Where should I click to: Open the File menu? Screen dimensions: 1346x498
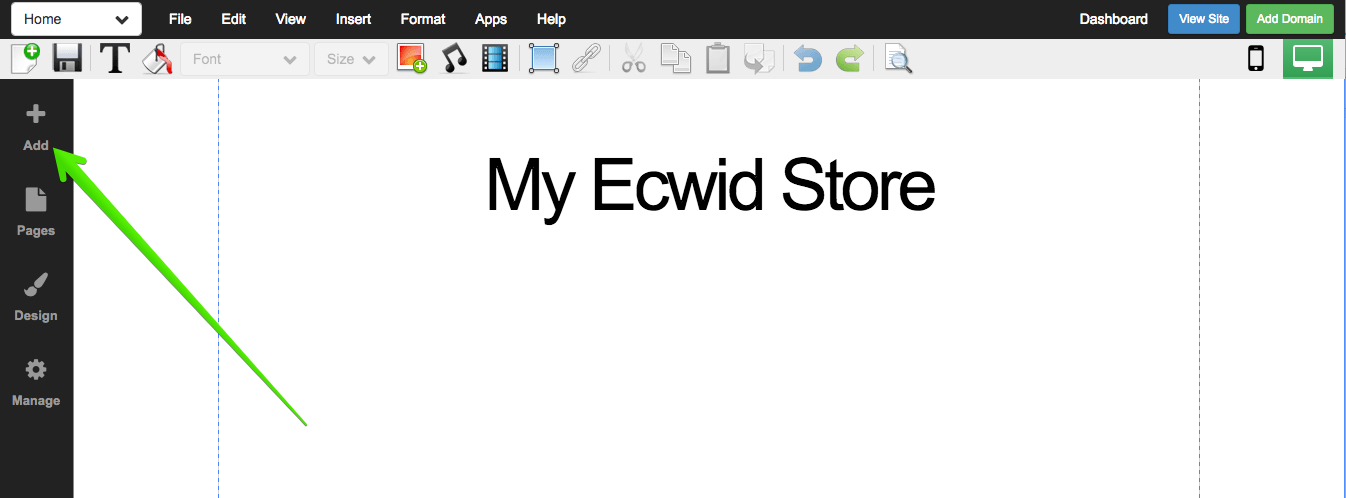pos(180,19)
